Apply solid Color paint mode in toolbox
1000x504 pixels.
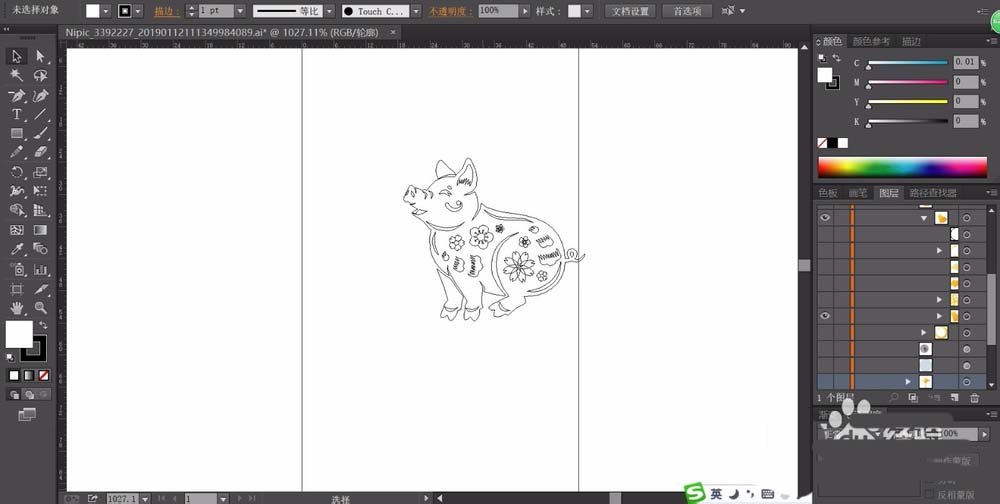pos(14,376)
